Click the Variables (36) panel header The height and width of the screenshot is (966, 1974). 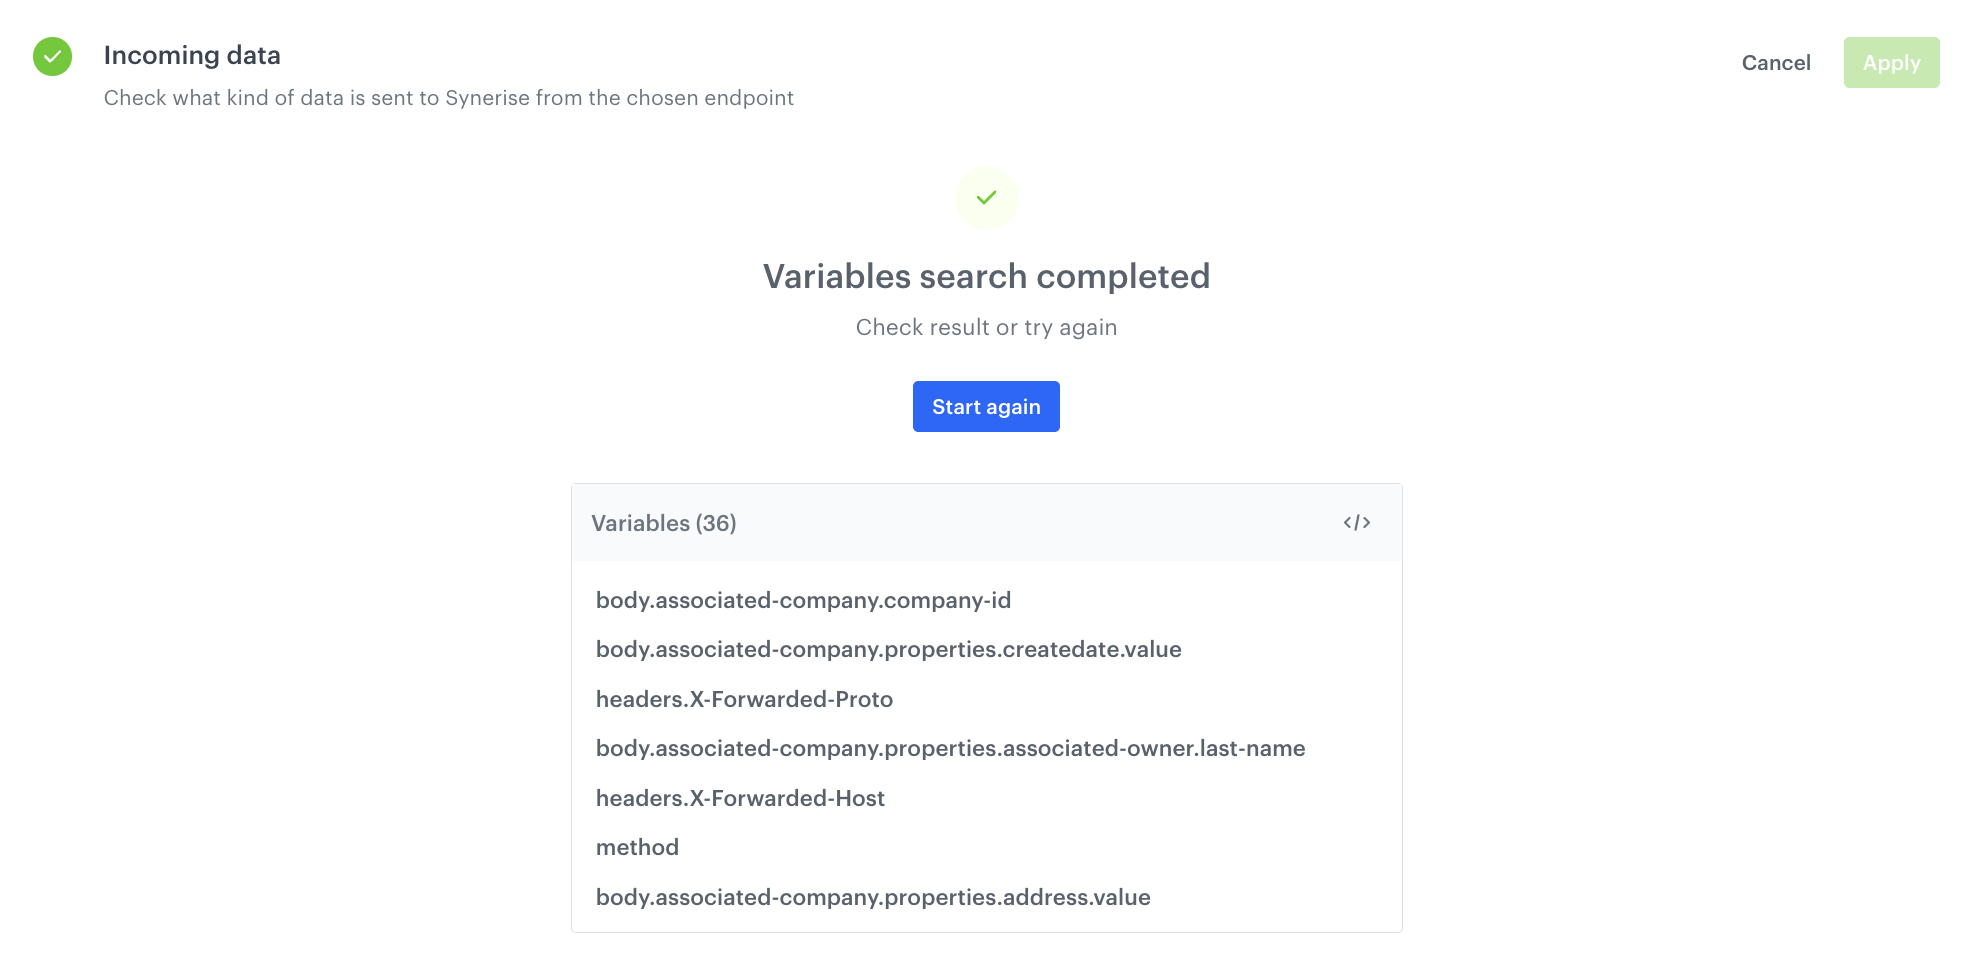[664, 522]
